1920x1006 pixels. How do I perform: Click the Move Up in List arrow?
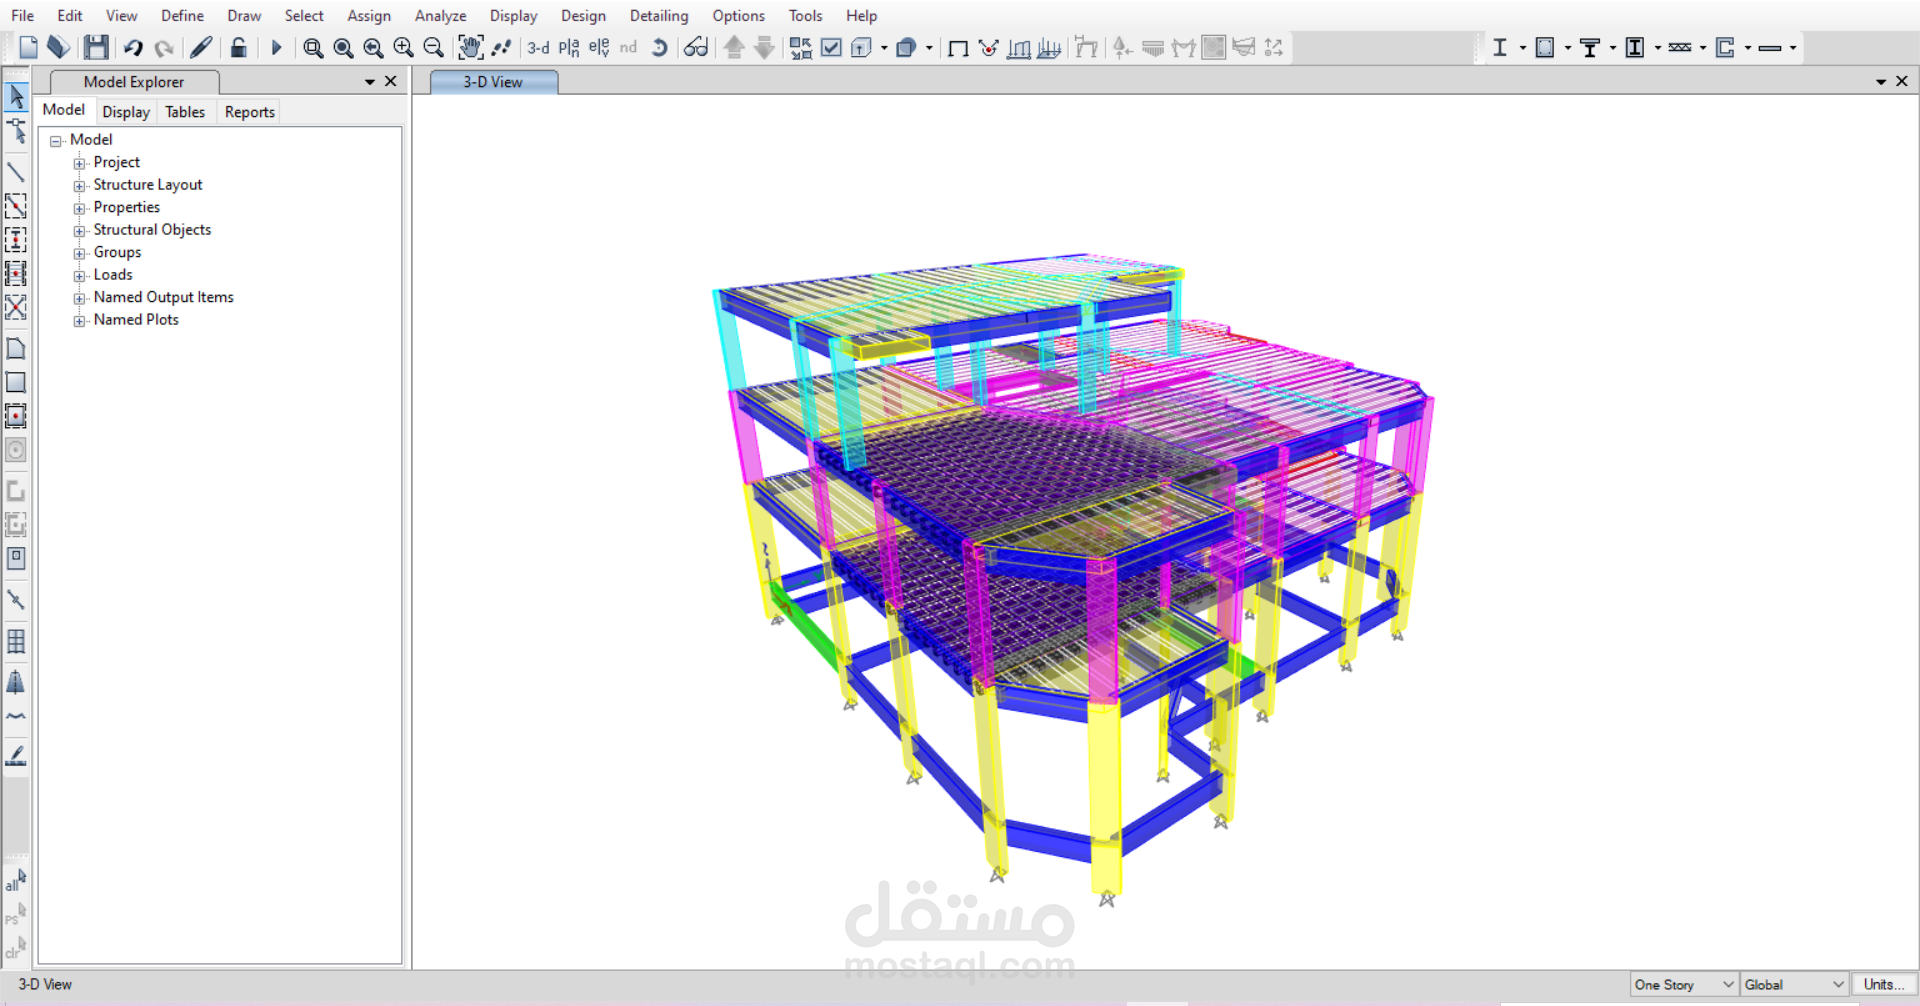[734, 47]
